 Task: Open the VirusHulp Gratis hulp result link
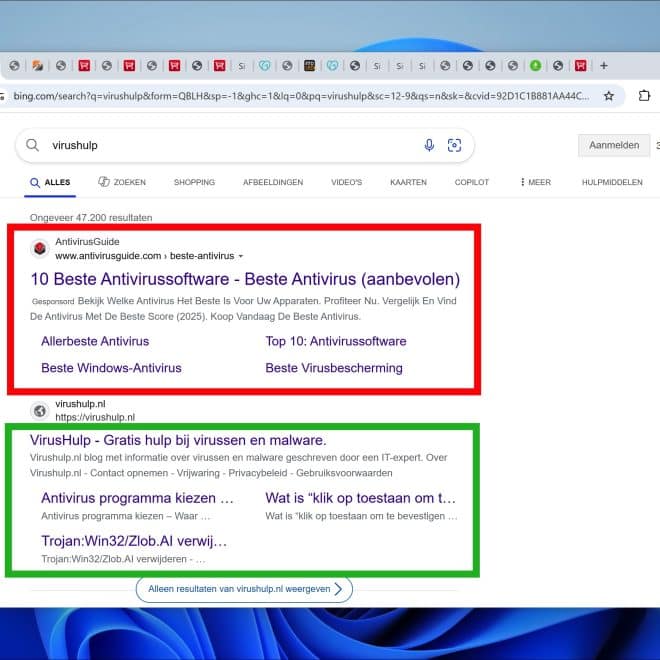[x=178, y=440]
